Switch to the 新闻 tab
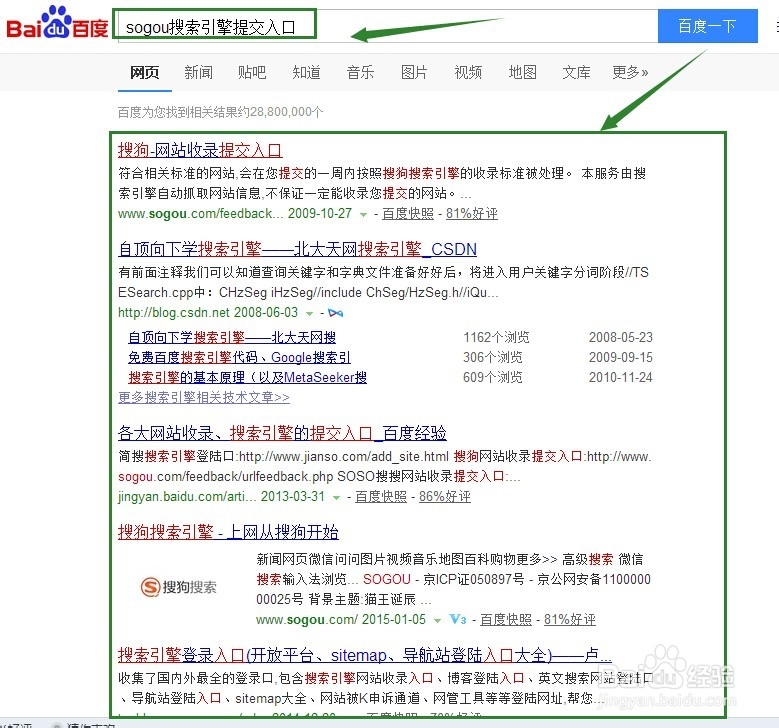The width and height of the screenshot is (779, 728). pos(198,73)
